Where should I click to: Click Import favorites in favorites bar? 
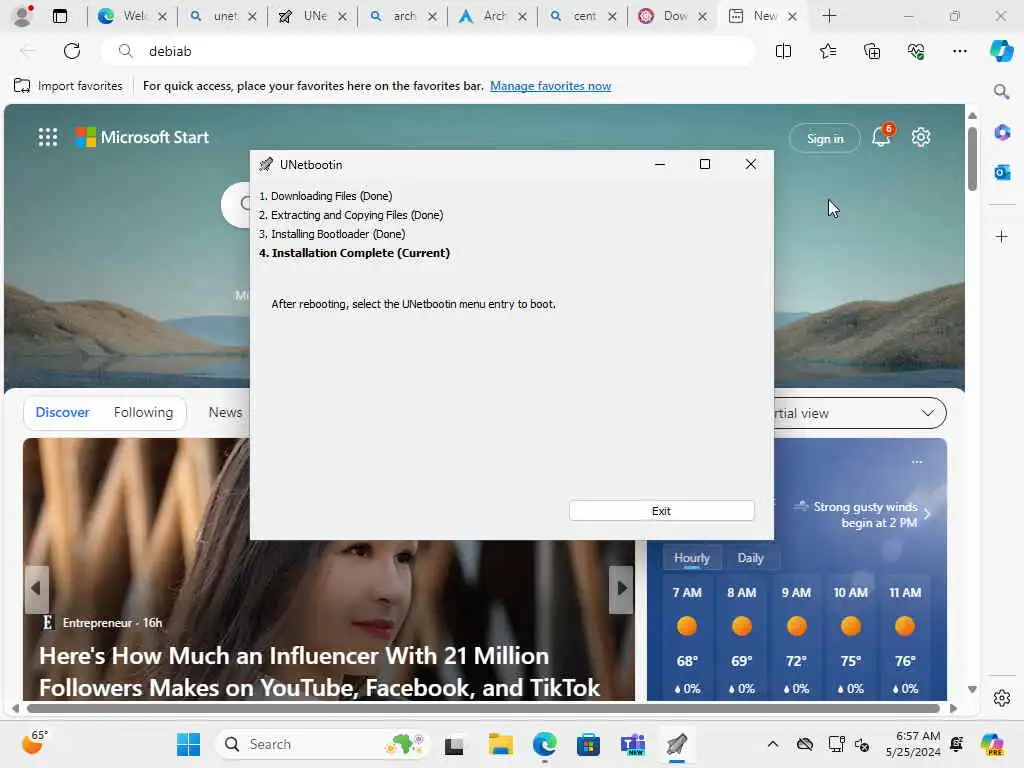point(68,86)
